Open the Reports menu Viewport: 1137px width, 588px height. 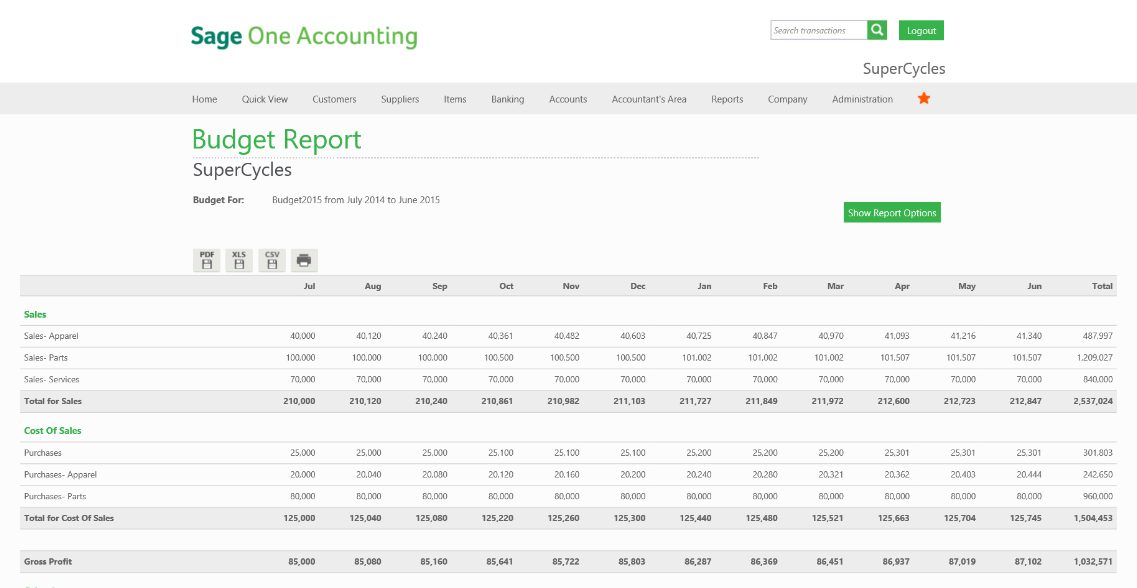pos(727,99)
